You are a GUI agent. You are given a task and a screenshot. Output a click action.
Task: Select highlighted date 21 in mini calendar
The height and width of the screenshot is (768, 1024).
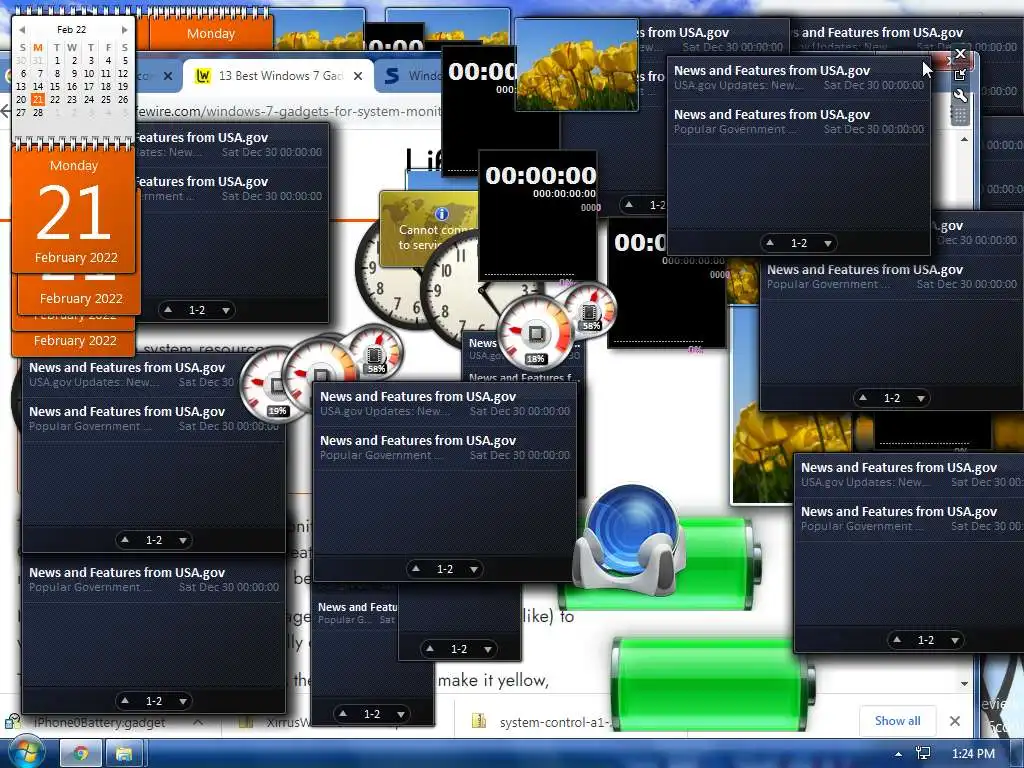(38, 99)
